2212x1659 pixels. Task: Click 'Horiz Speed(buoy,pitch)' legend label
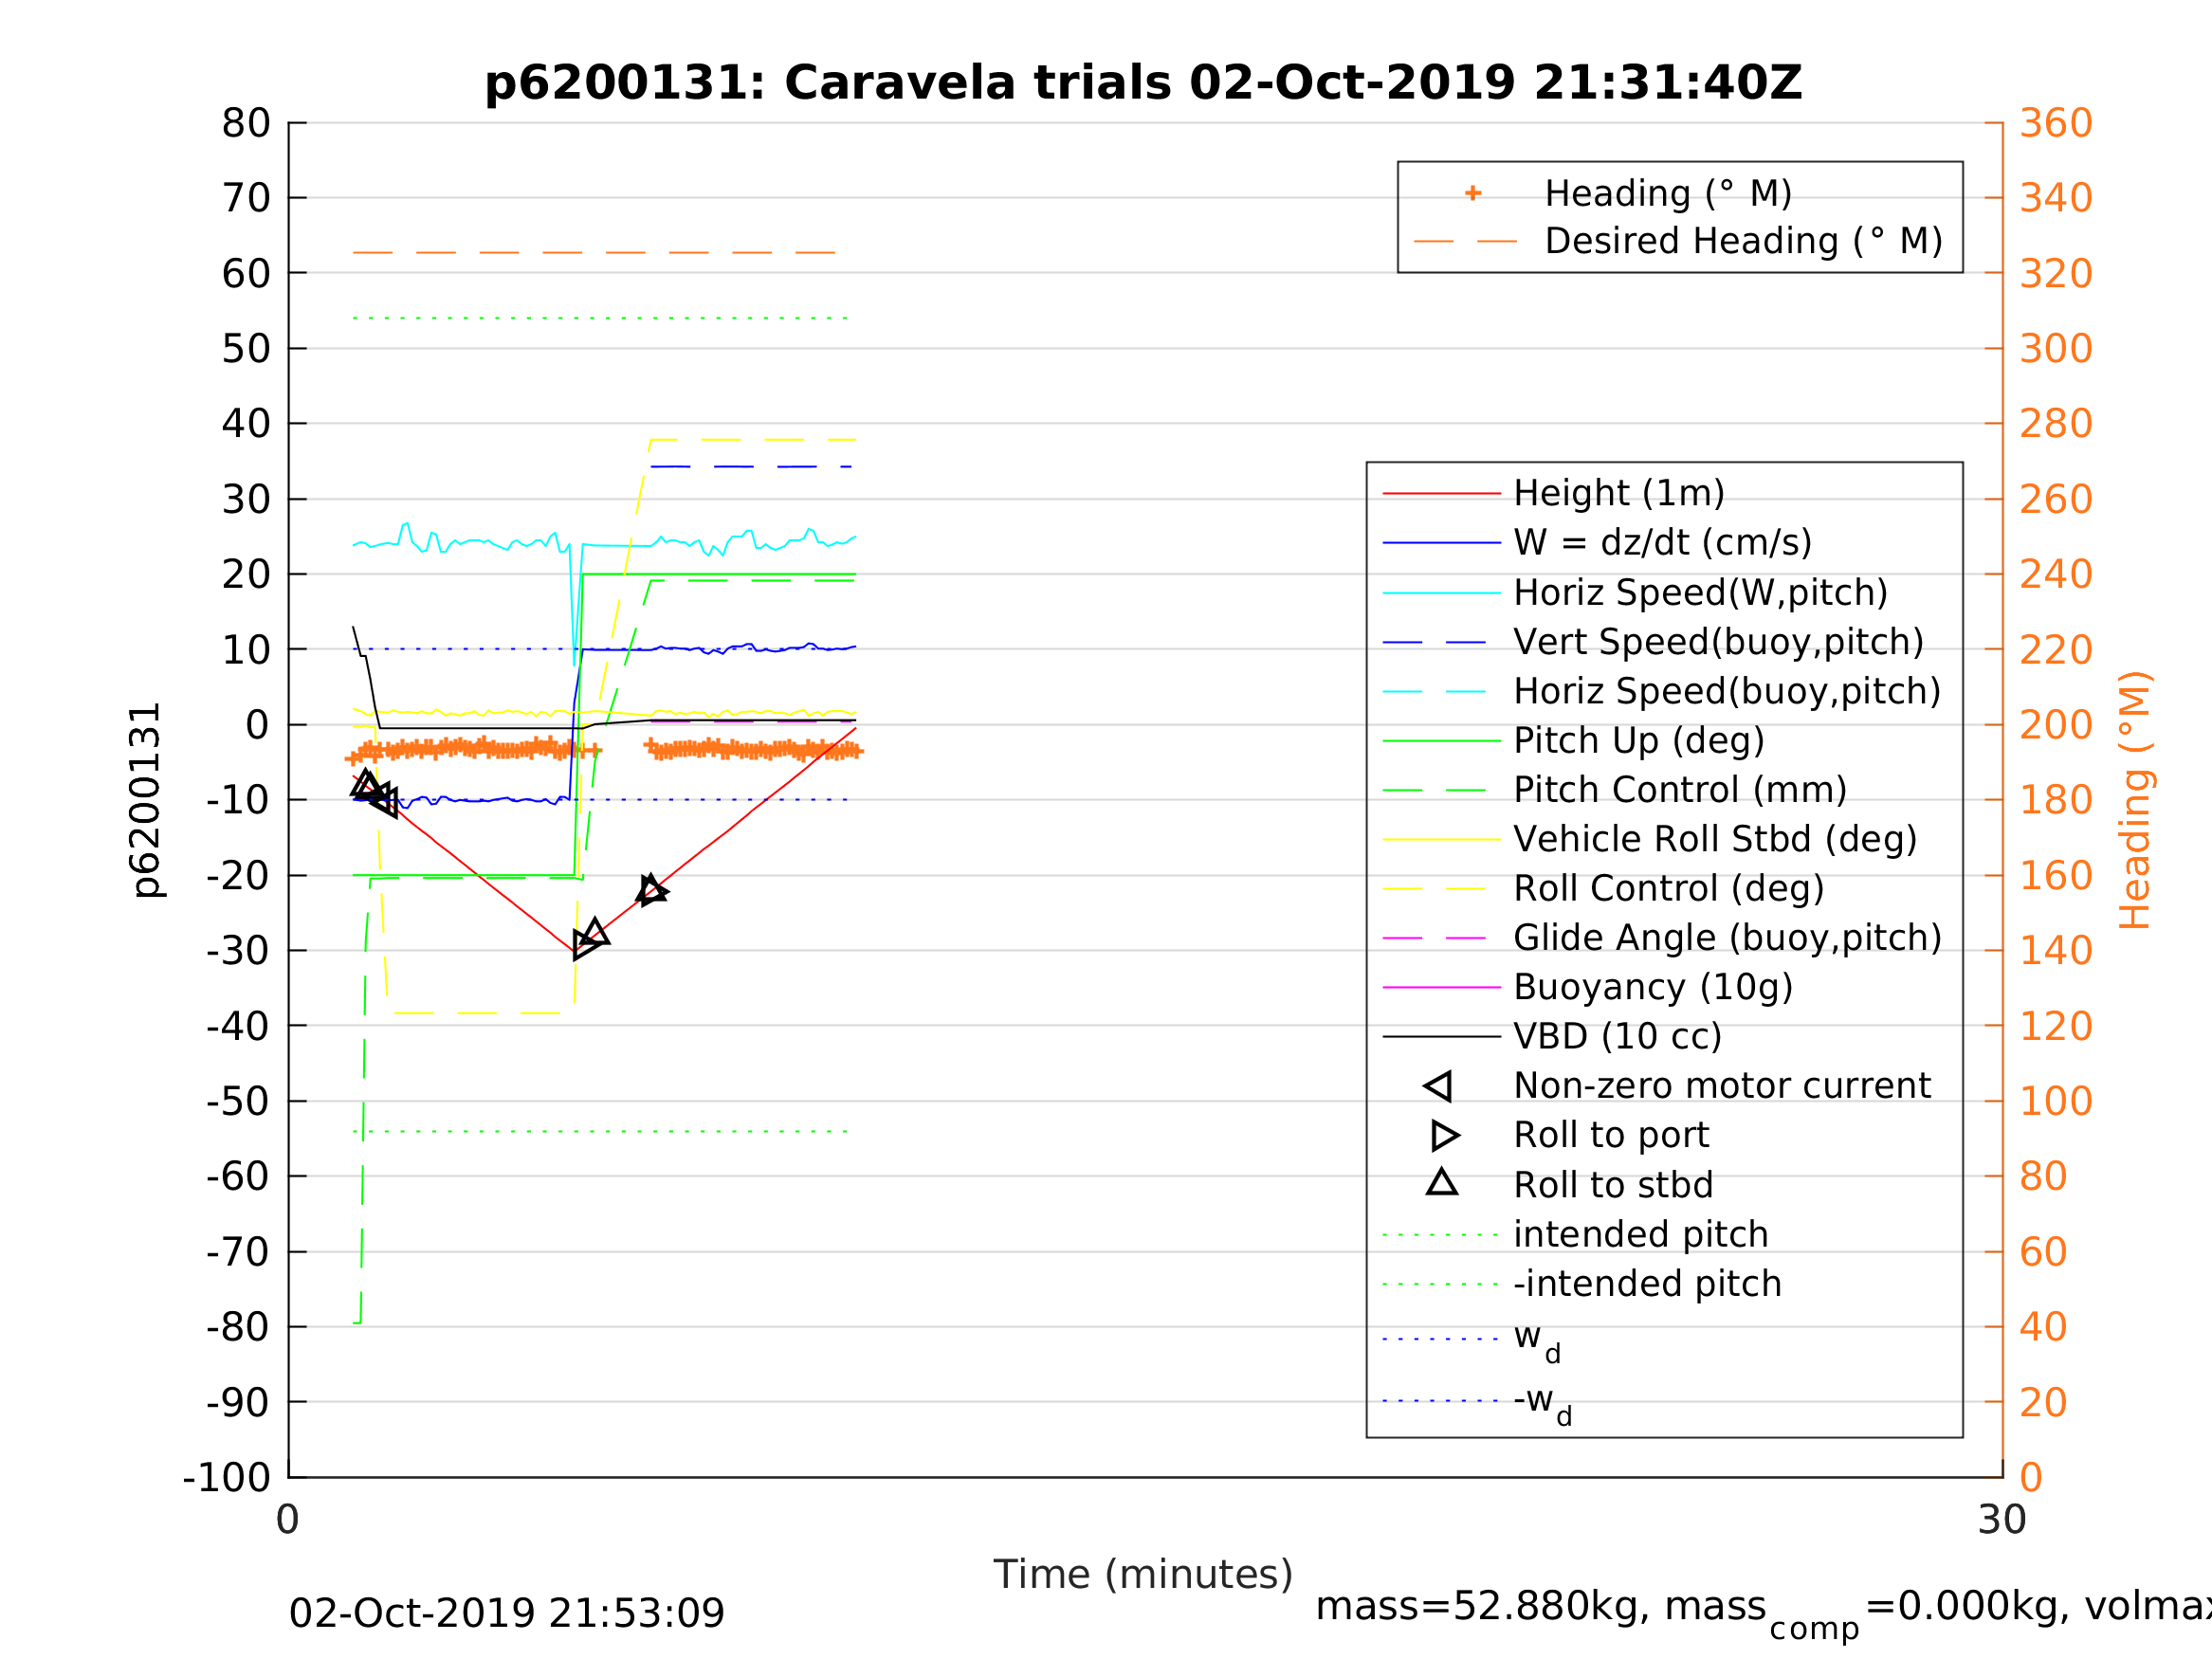click(1727, 690)
